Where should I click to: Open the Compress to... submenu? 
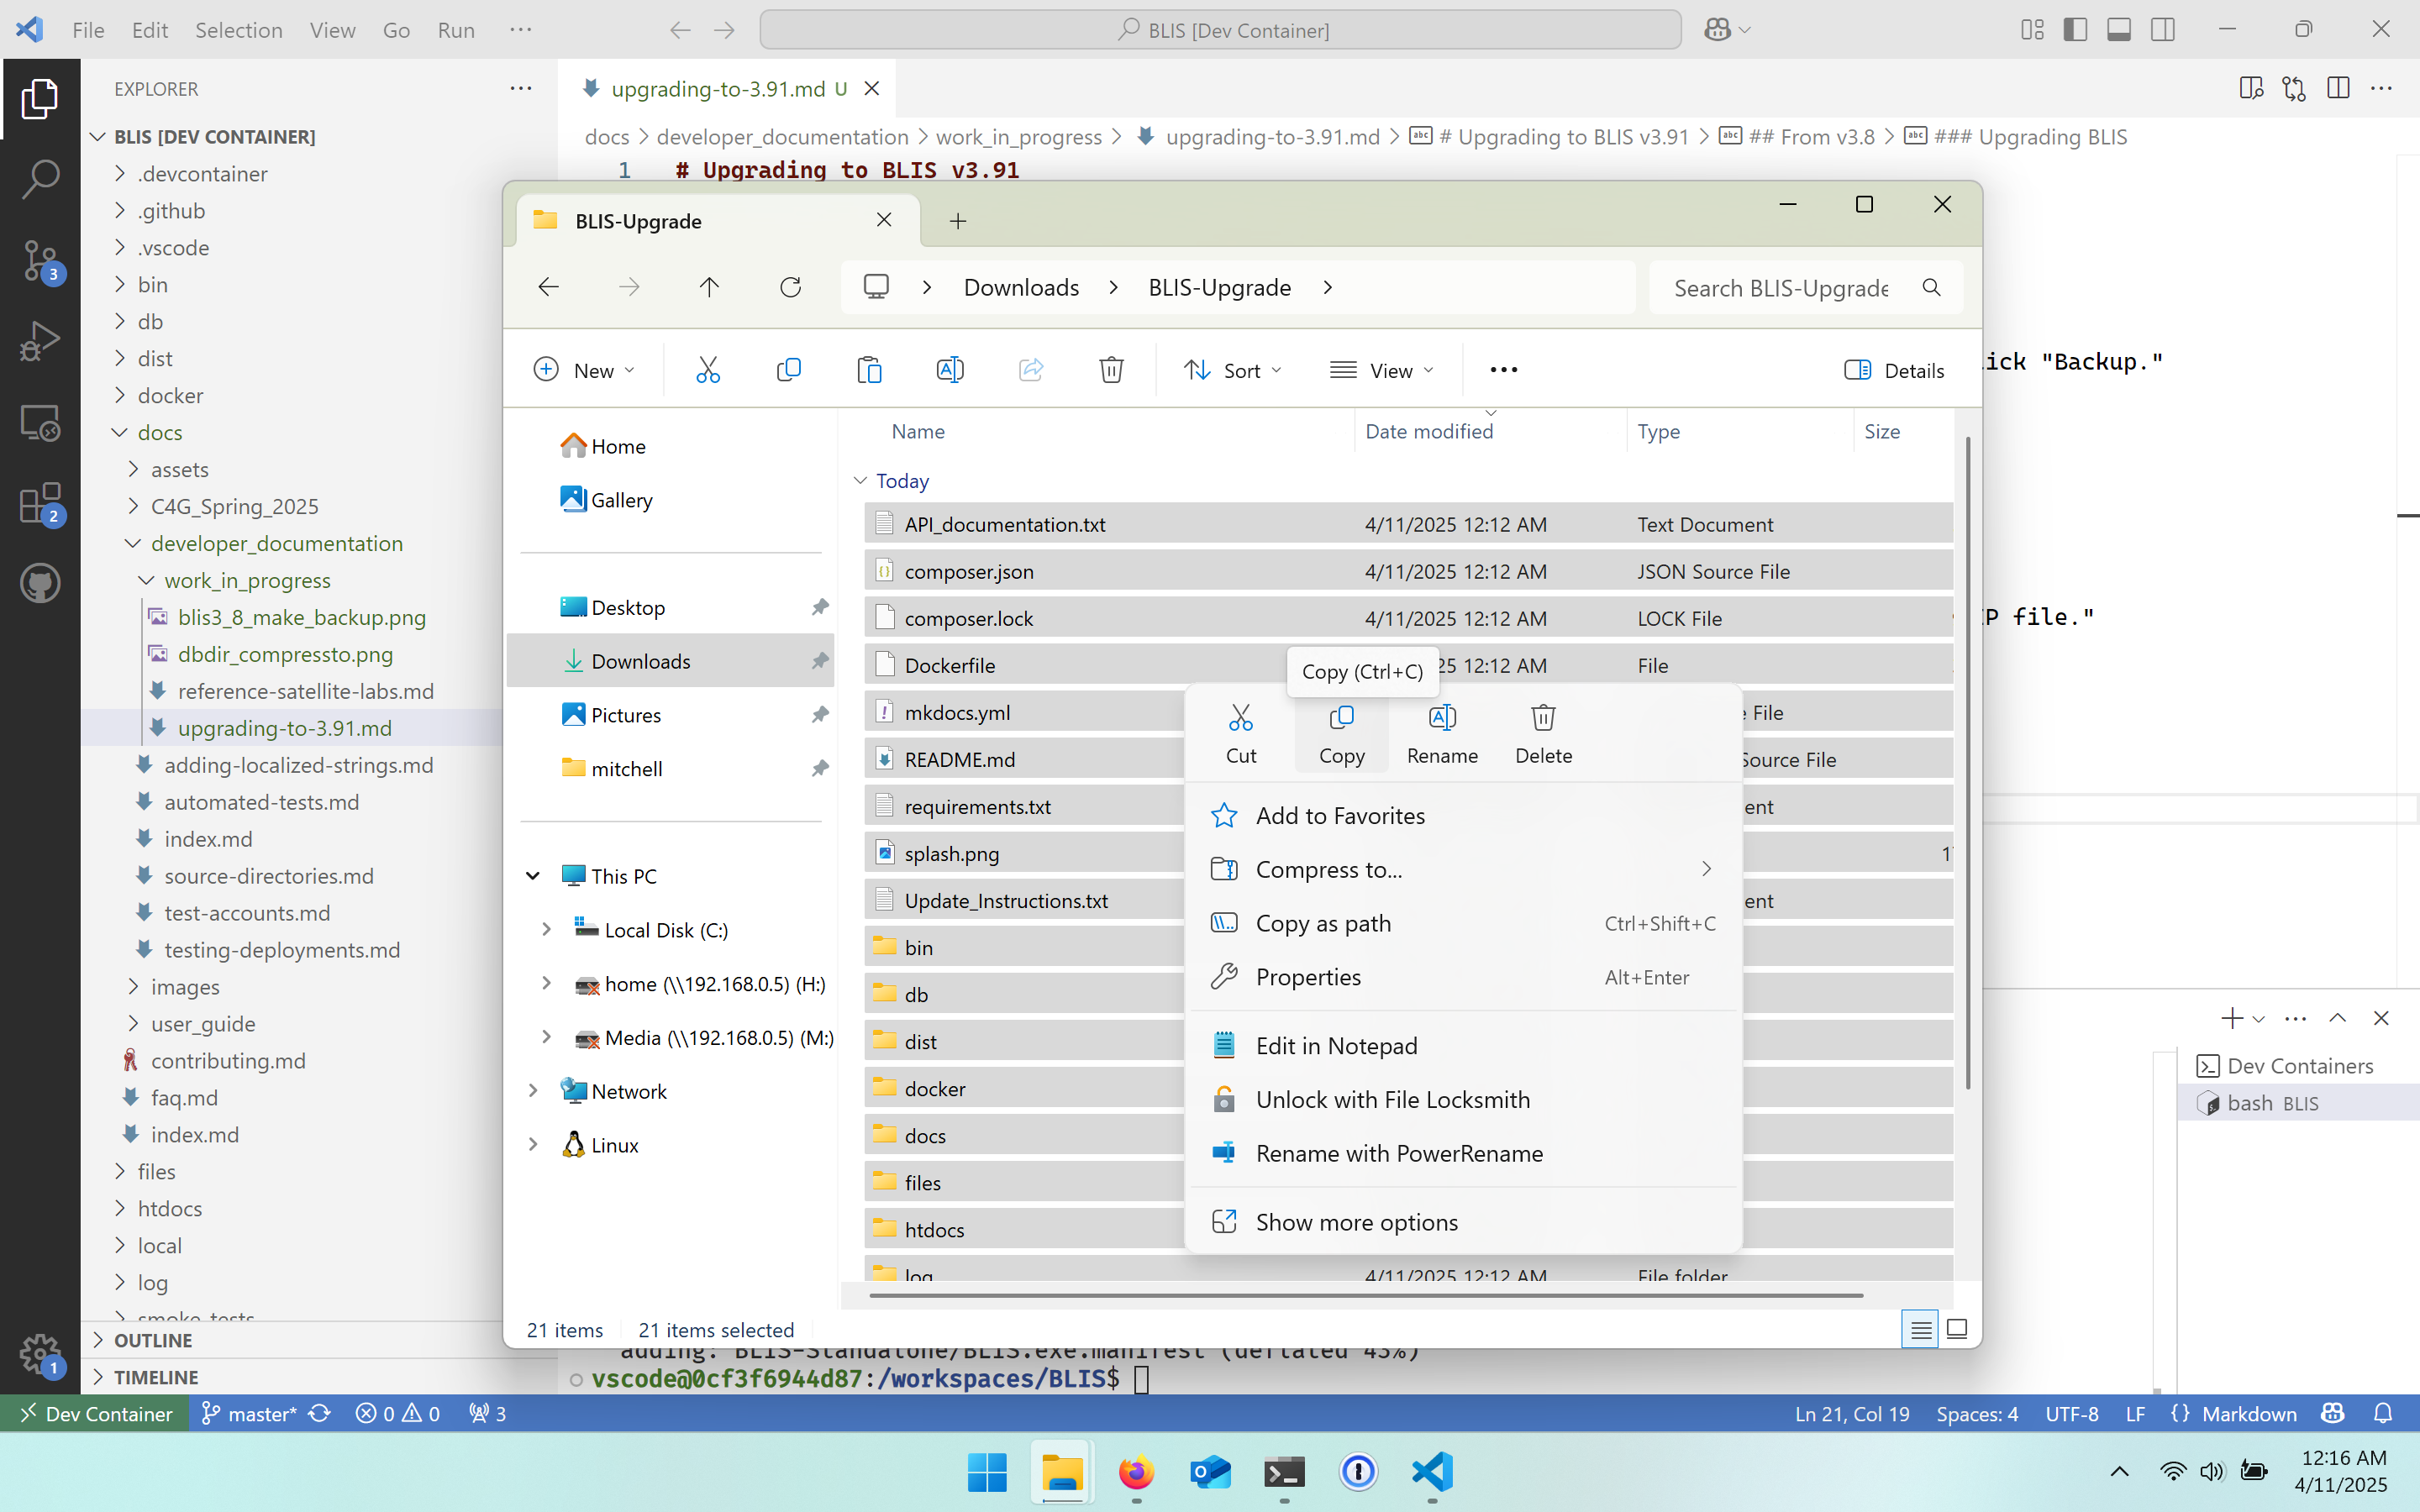click(1463, 870)
